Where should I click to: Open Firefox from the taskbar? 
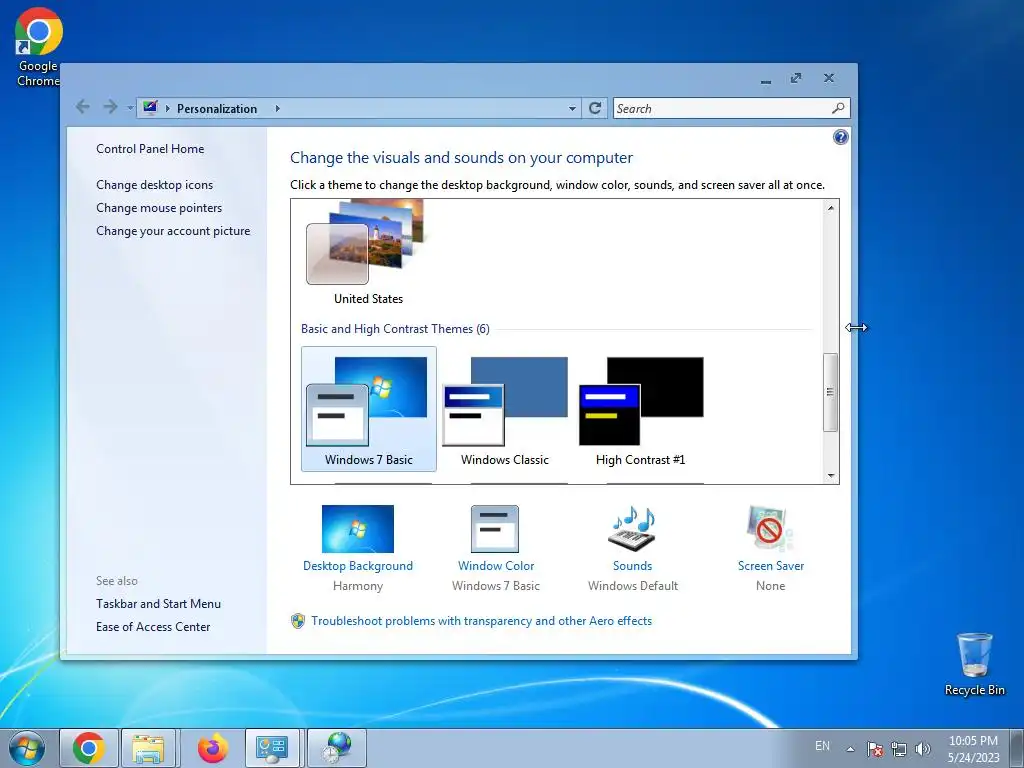[213, 748]
